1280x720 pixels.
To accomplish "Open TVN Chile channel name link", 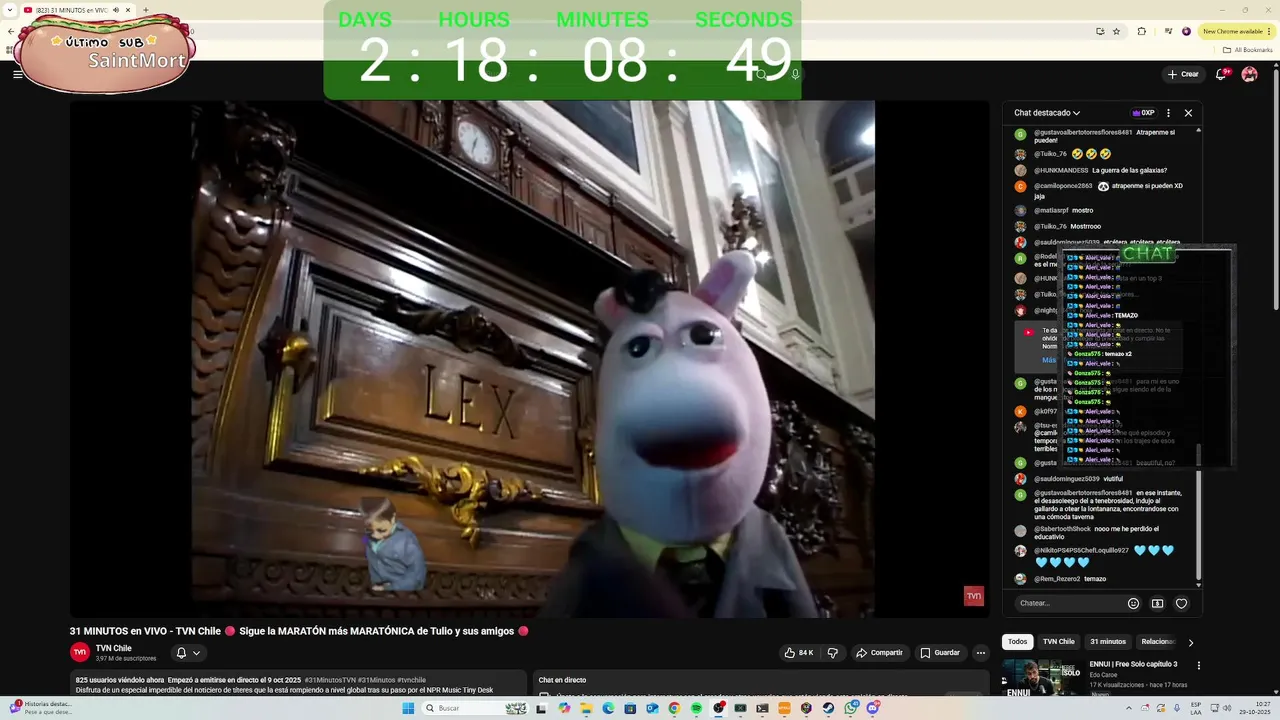I will tap(114, 648).
